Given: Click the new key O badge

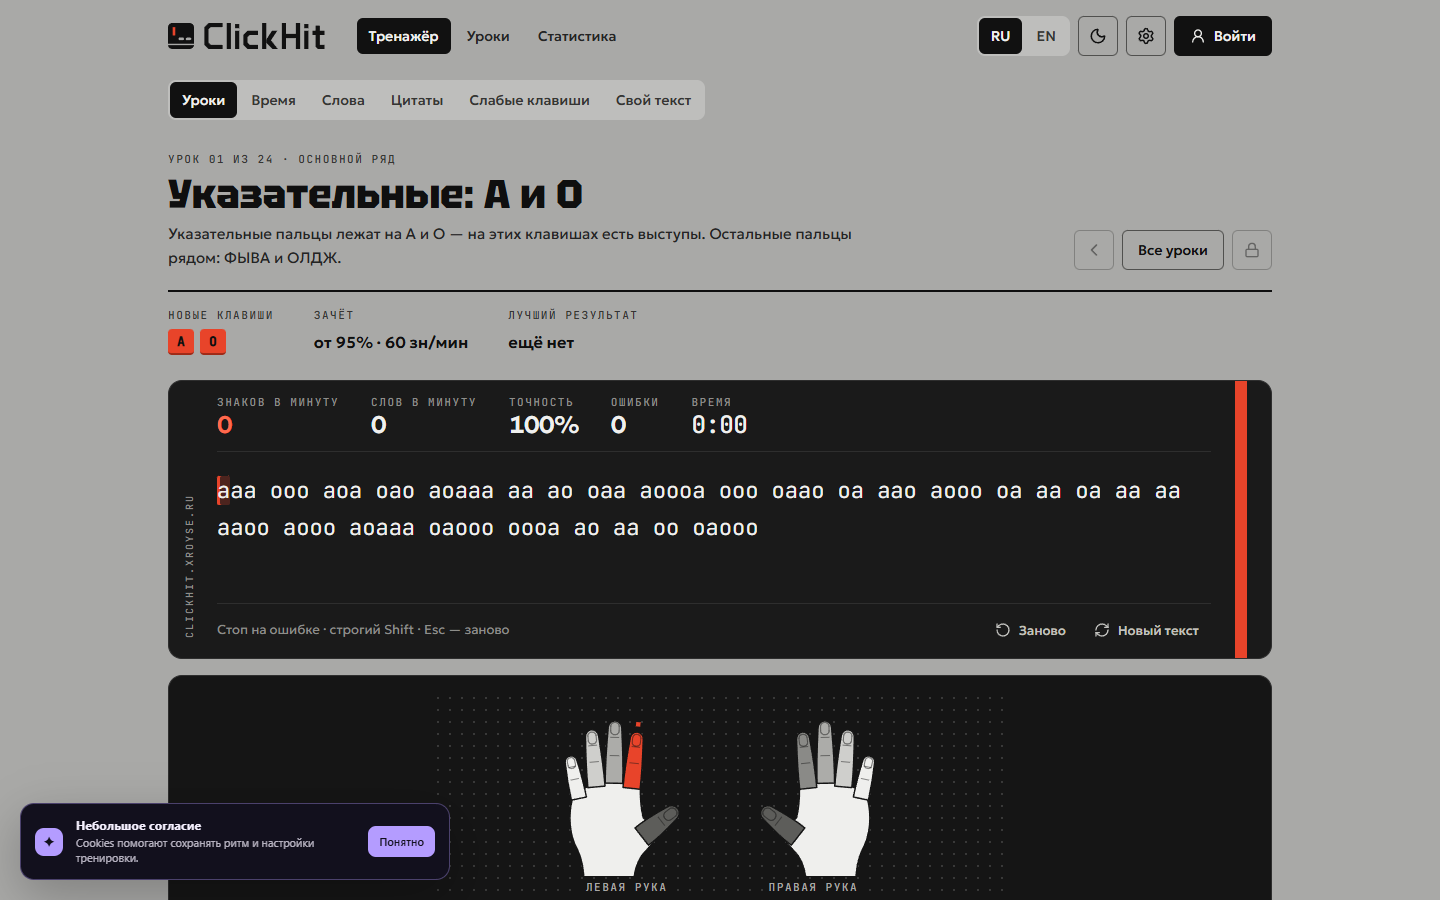Looking at the screenshot, I should click(213, 342).
